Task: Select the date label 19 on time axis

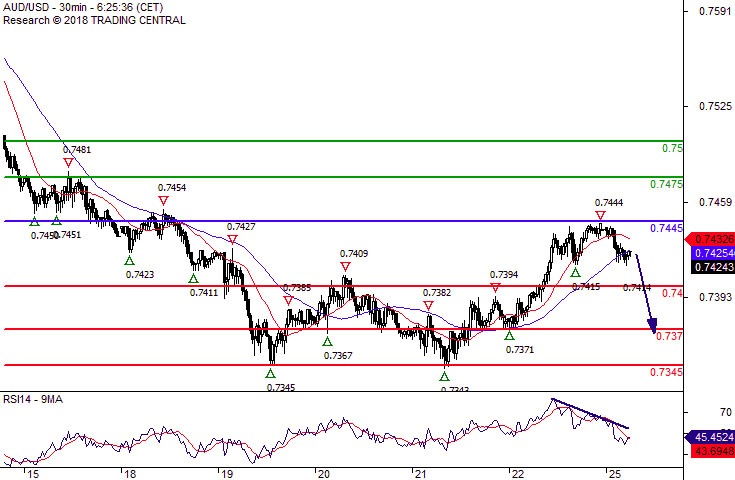Action: pos(227,474)
